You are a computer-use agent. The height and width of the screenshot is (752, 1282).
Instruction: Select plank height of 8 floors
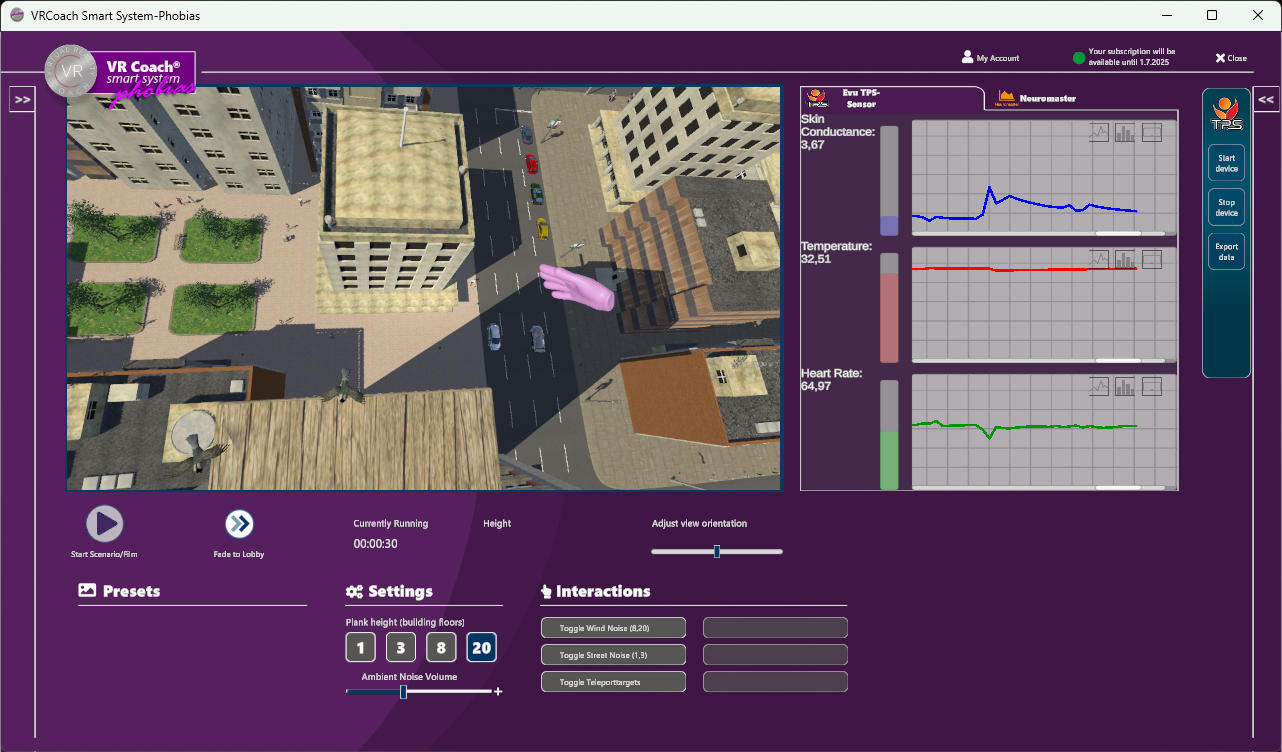[x=441, y=648]
